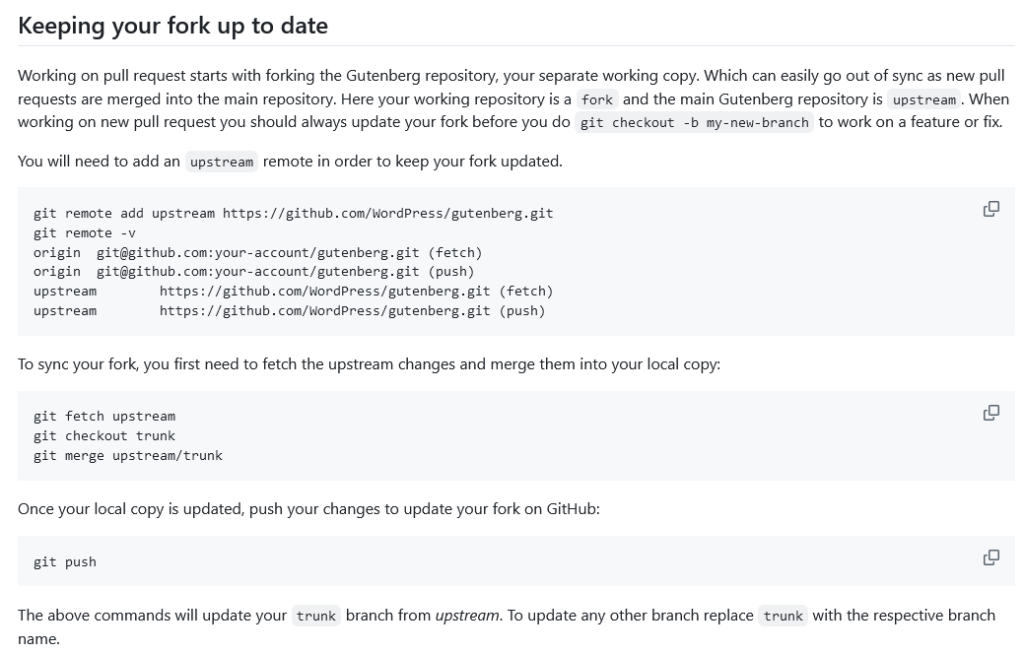The width and height of the screenshot is (1024, 654).
Task: Click the 'git merge upstream/trunk' line
Action: click(x=128, y=455)
